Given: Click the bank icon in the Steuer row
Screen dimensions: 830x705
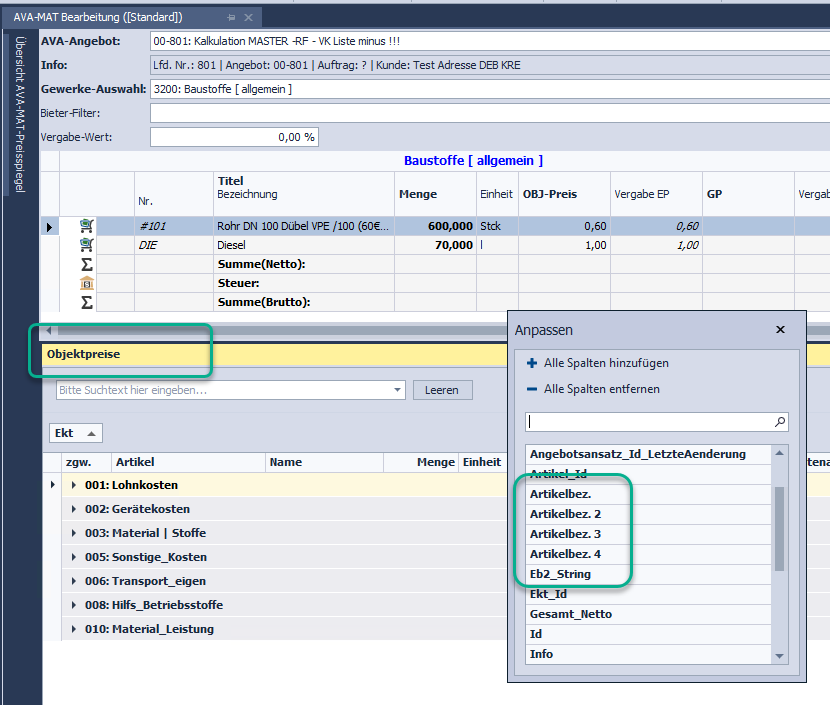Looking at the screenshot, I should 86,283.
